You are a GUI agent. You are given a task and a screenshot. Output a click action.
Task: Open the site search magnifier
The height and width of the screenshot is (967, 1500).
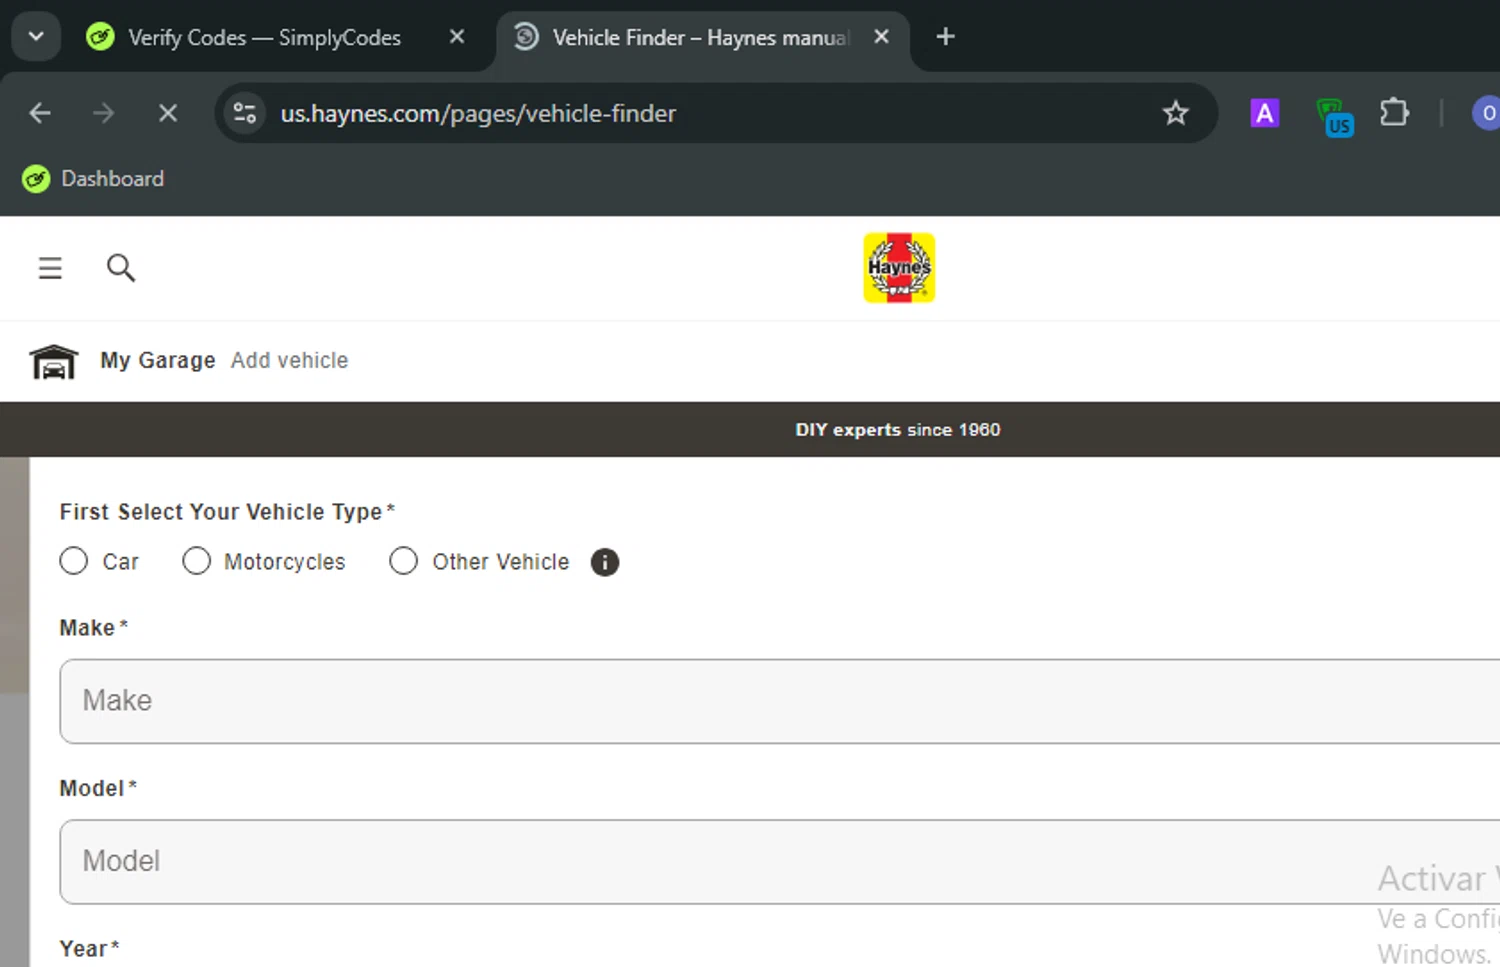click(121, 268)
